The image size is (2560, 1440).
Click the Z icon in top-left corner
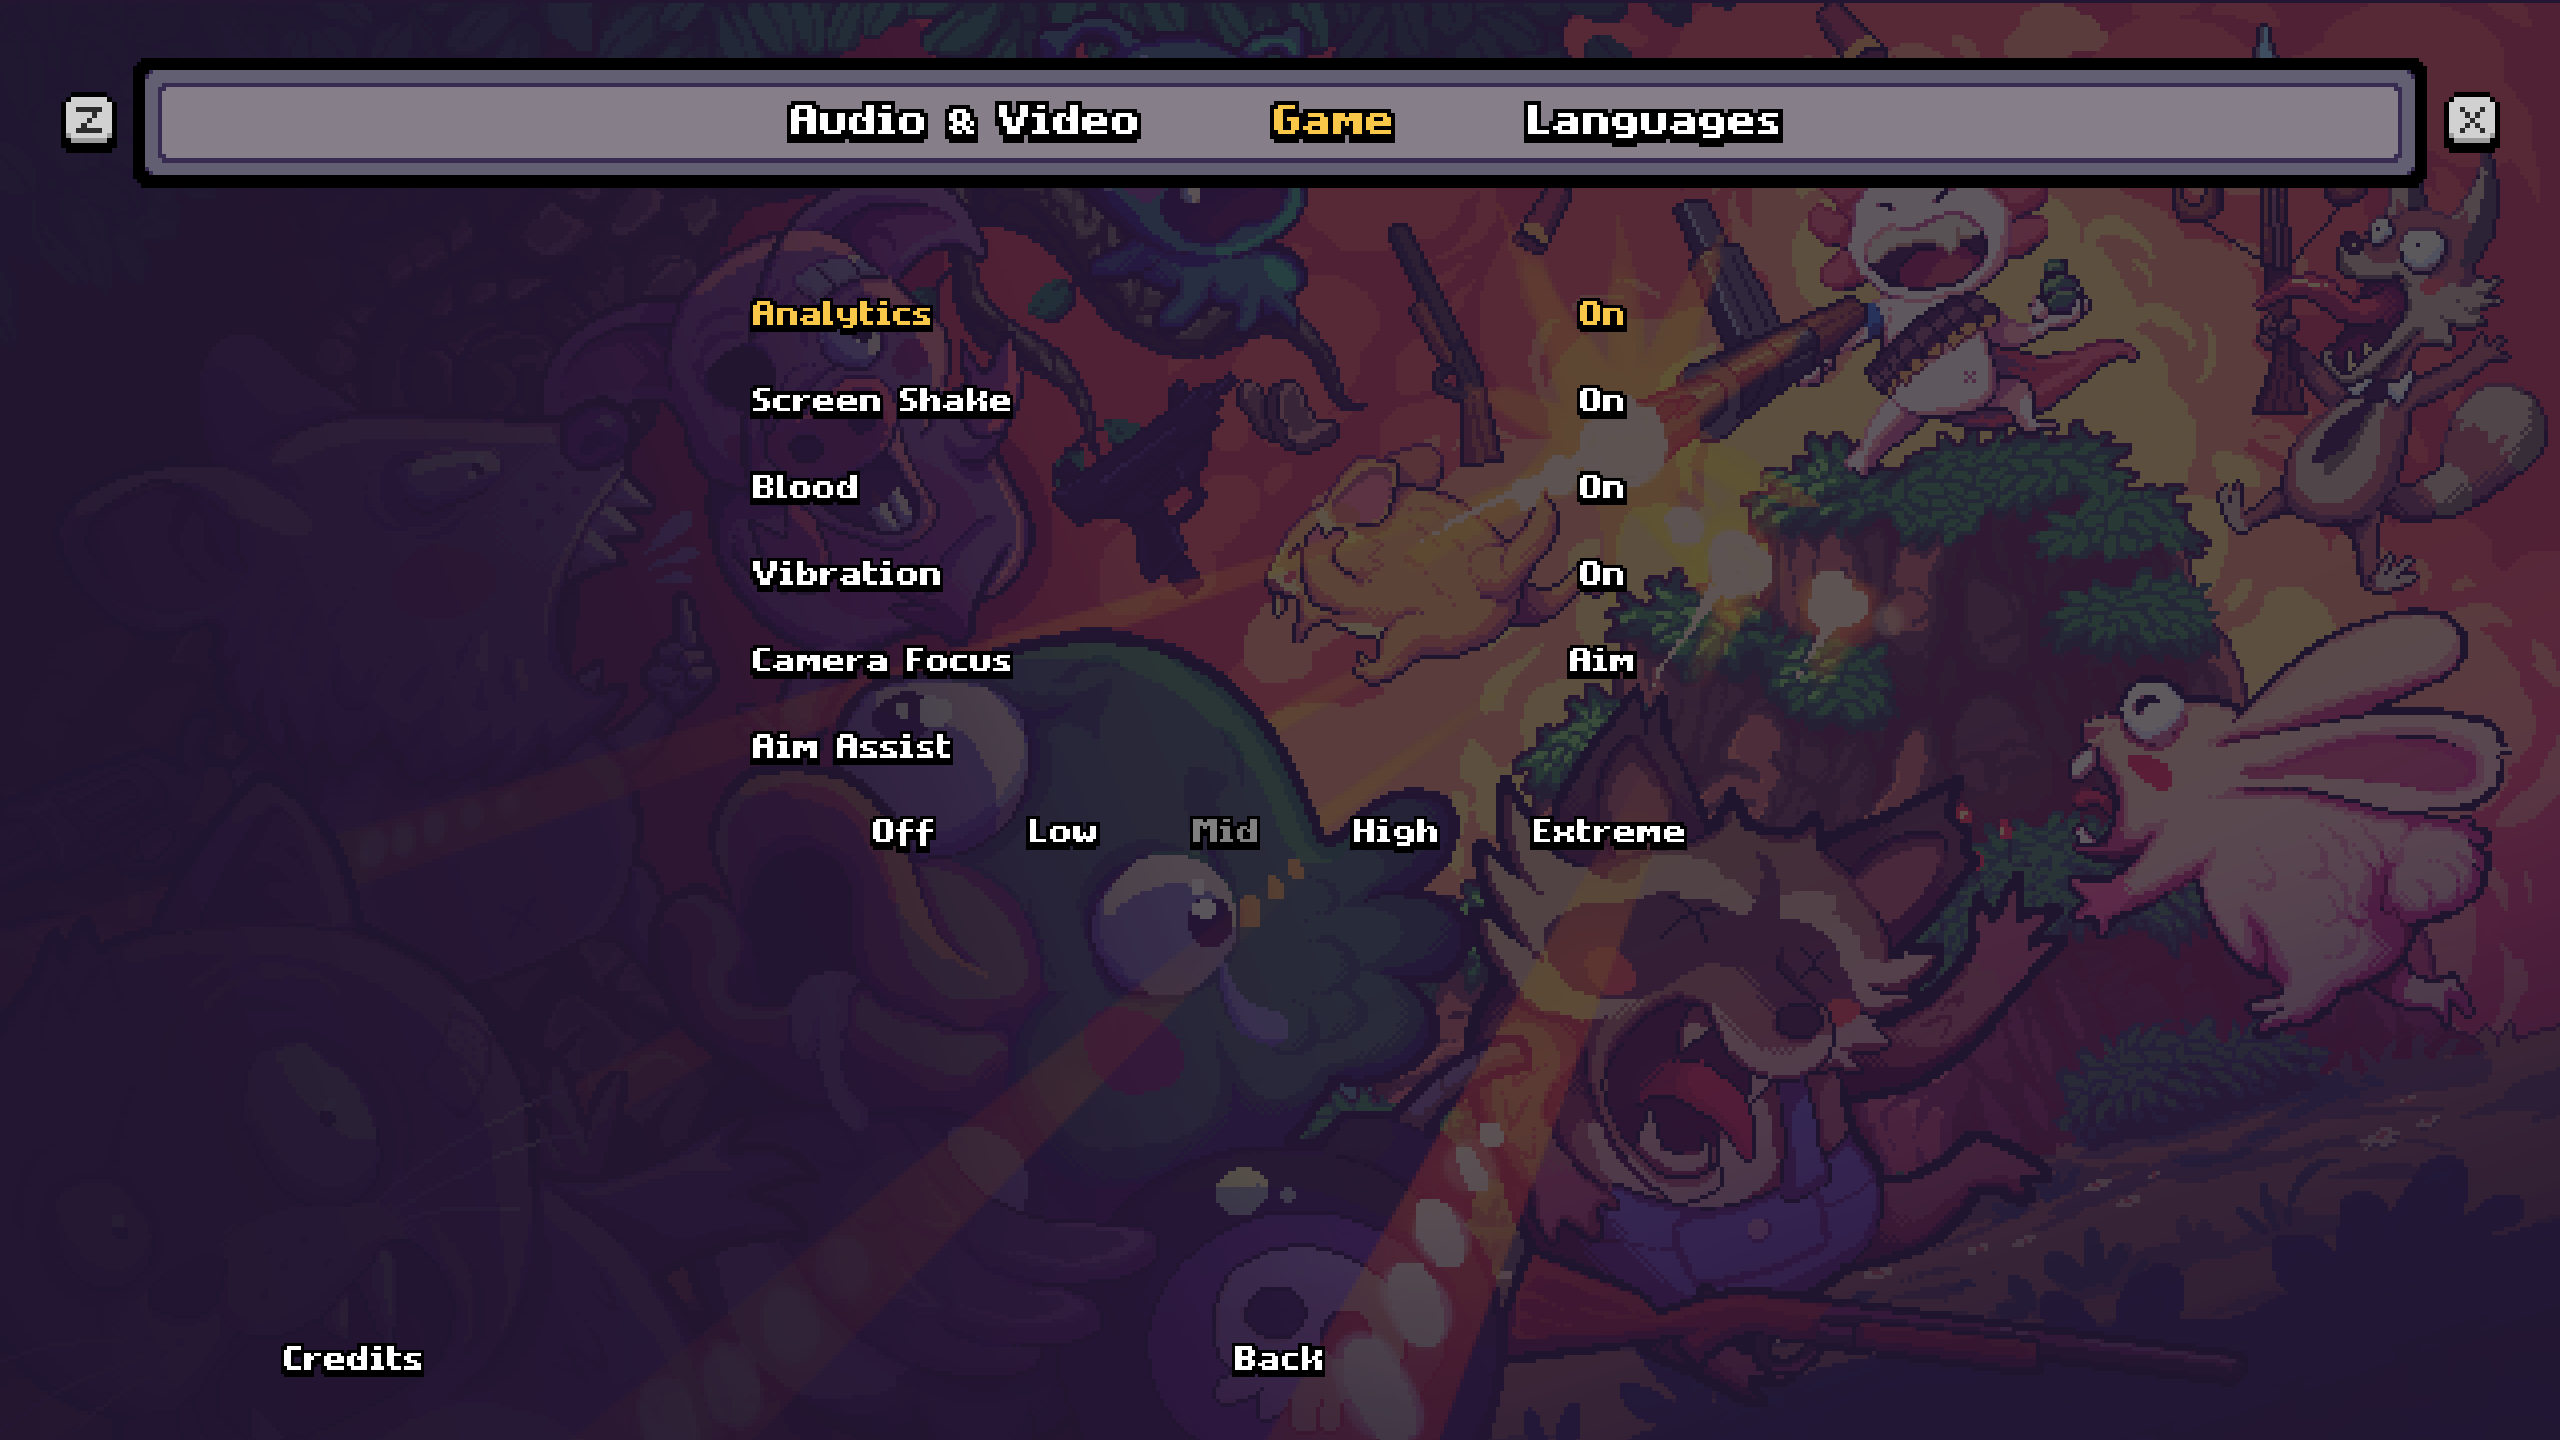(x=88, y=120)
